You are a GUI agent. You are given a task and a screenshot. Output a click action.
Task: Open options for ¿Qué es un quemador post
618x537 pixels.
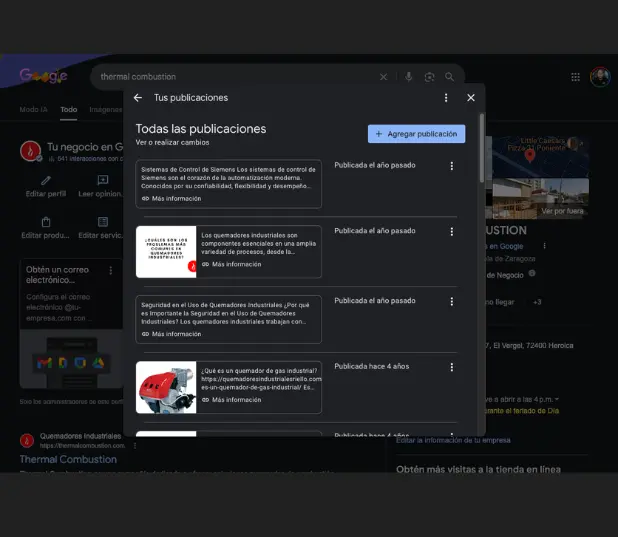coord(452,367)
